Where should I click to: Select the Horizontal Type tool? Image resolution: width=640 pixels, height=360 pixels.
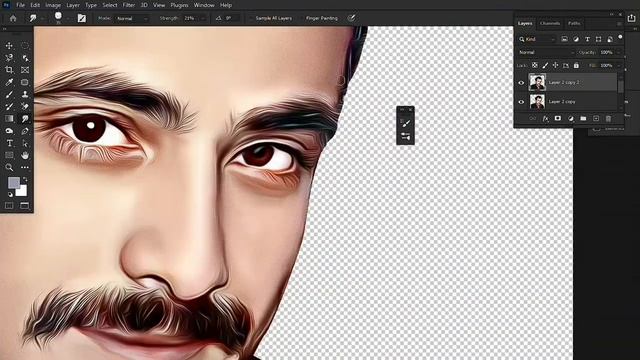point(9,143)
